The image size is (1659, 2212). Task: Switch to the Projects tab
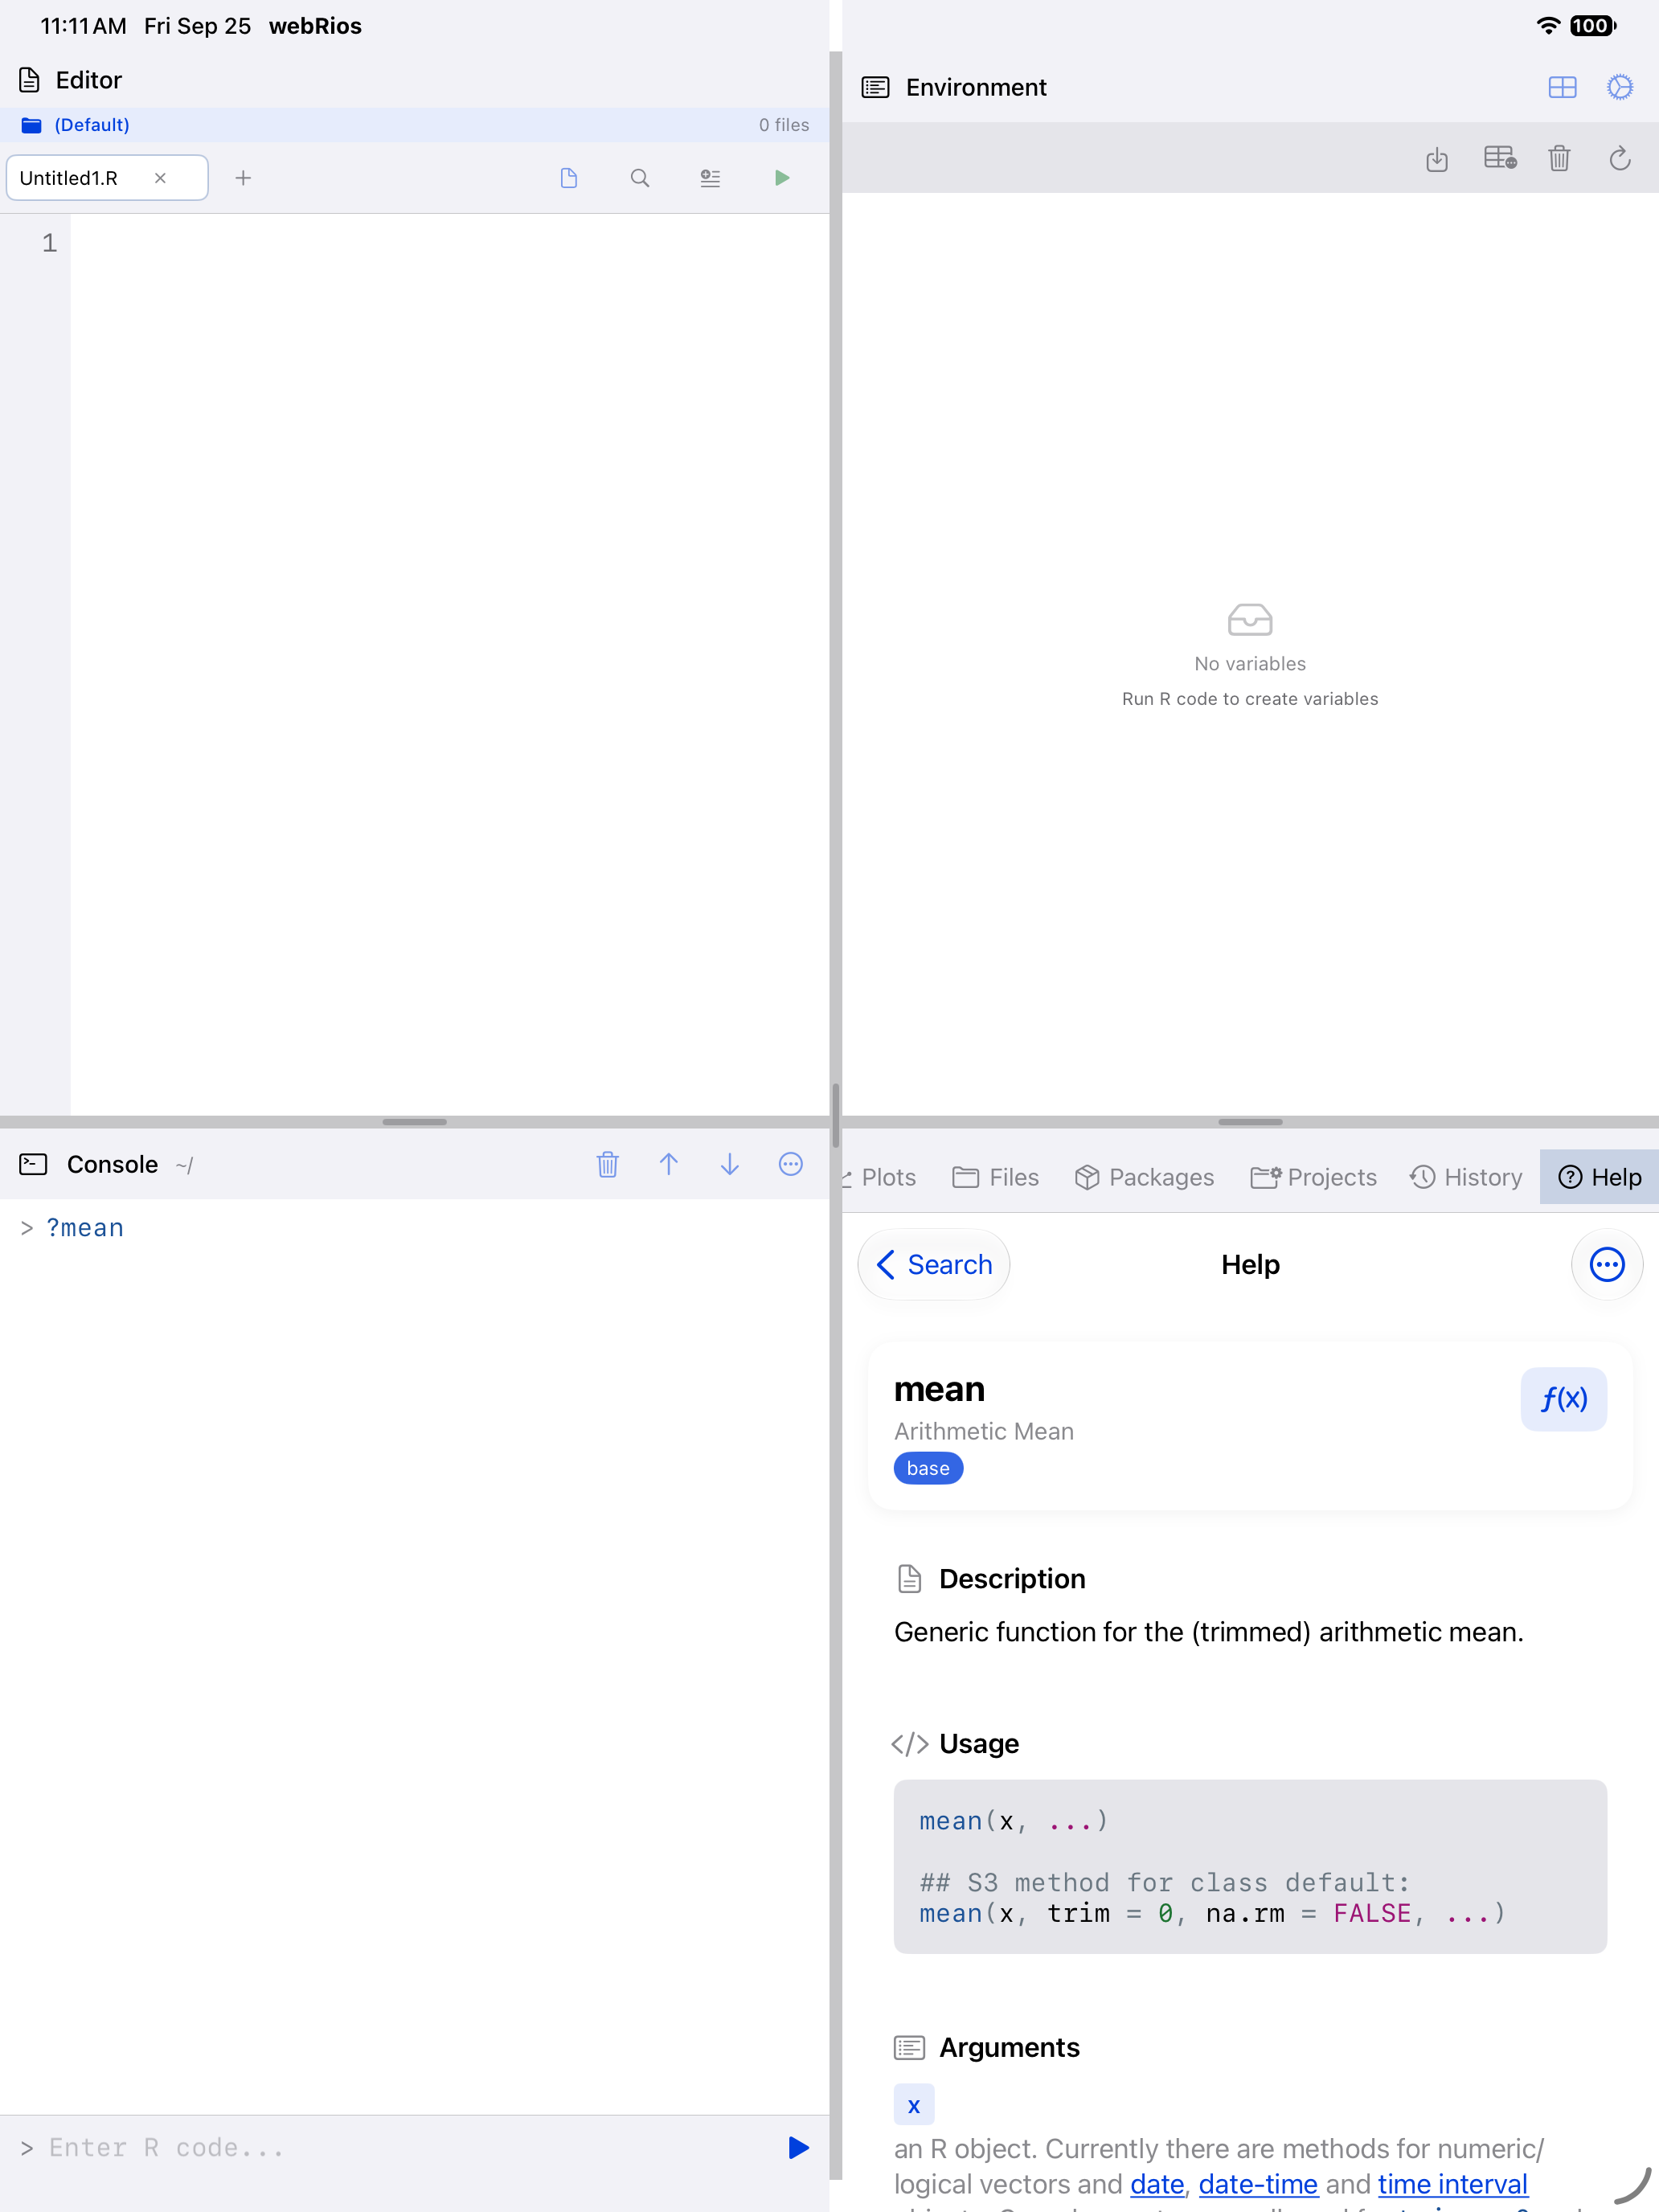1314,1177
